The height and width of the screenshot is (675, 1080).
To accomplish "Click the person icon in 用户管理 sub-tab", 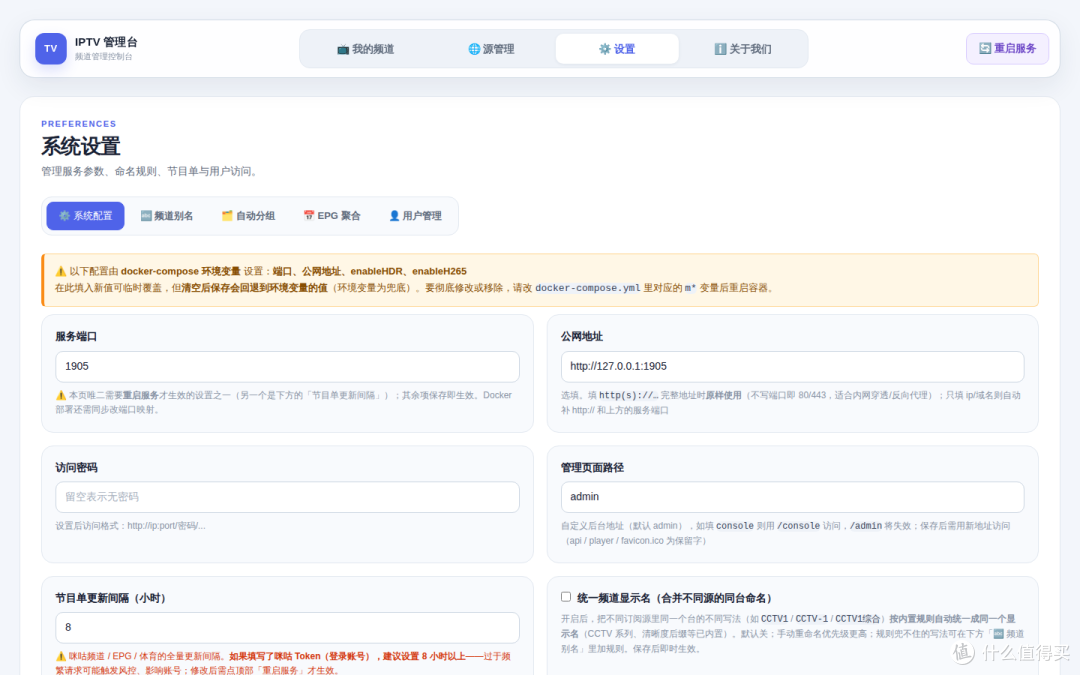I will (394, 216).
